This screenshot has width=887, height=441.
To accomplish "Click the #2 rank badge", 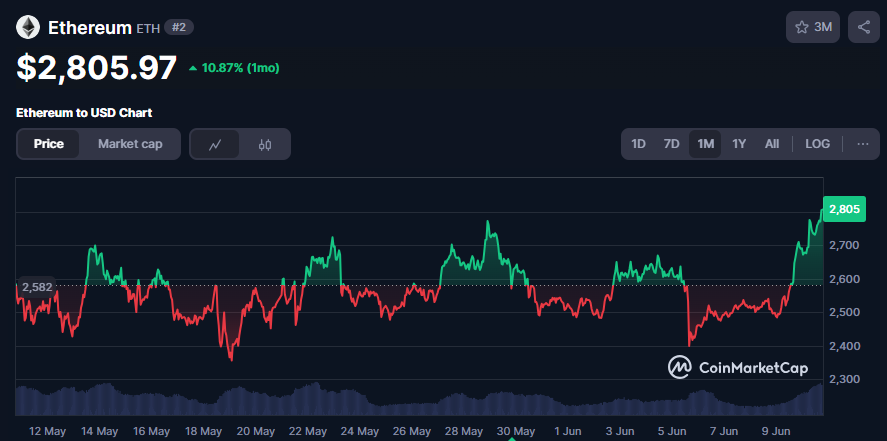I will click(x=179, y=27).
